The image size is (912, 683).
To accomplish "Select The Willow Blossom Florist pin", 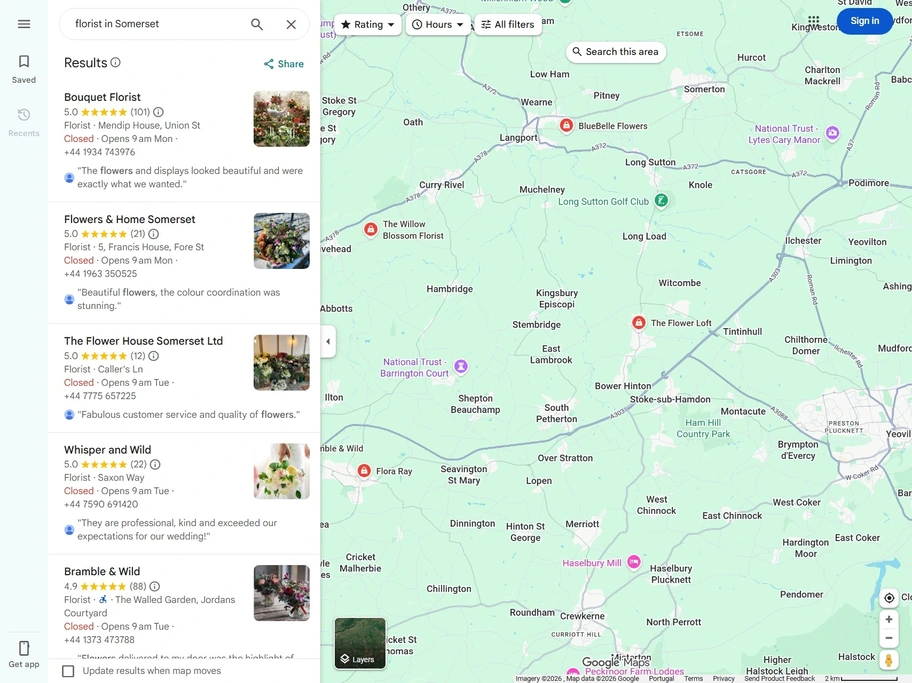I will [370, 229].
